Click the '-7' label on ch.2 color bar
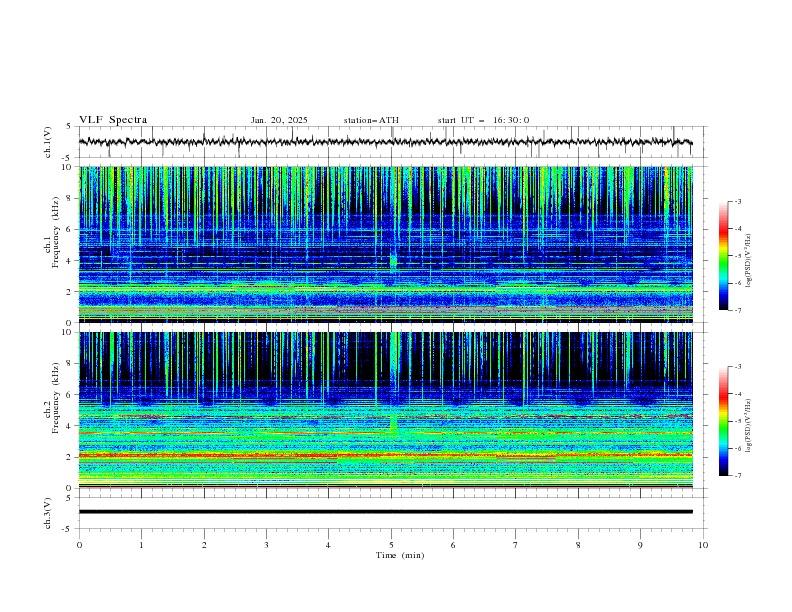Viewport: 792px width, 612px height. click(x=737, y=476)
